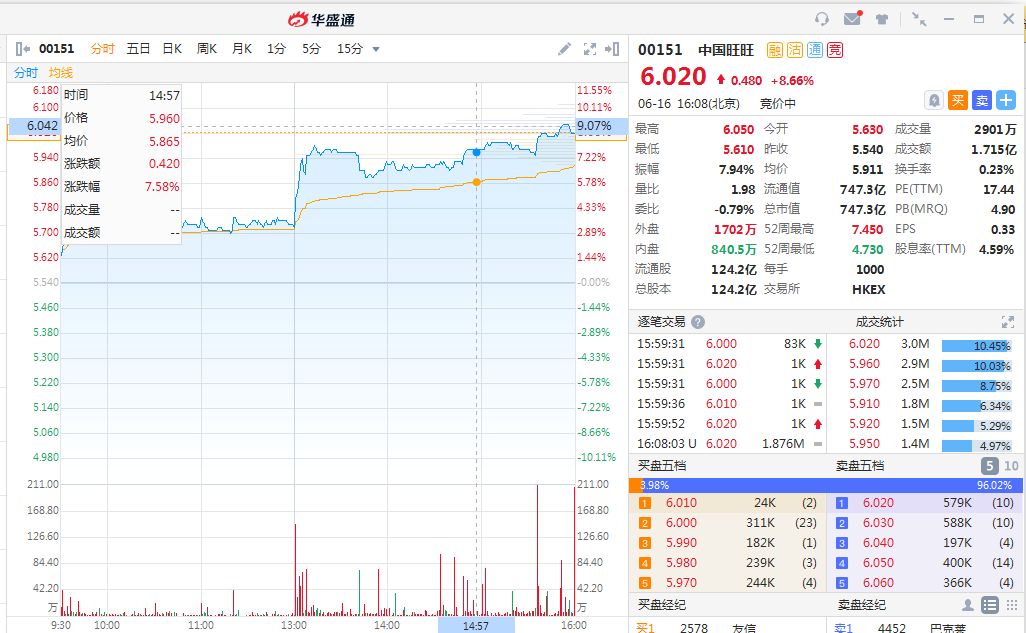Click the blue 卖 sell button
This screenshot has width=1026, height=633.
[x=982, y=100]
